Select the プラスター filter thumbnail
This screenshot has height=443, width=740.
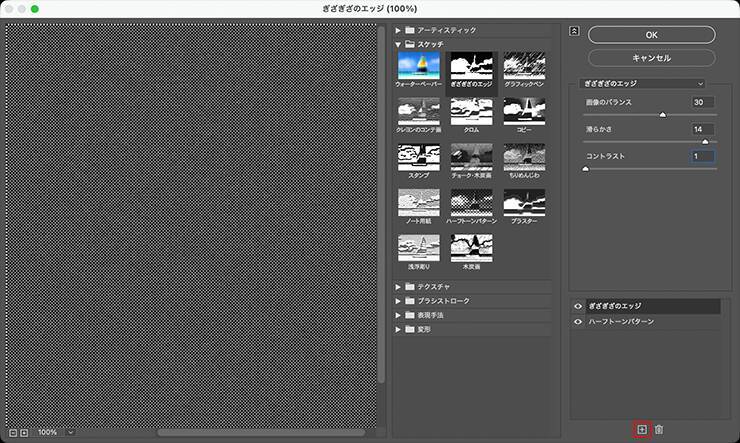[524, 202]
